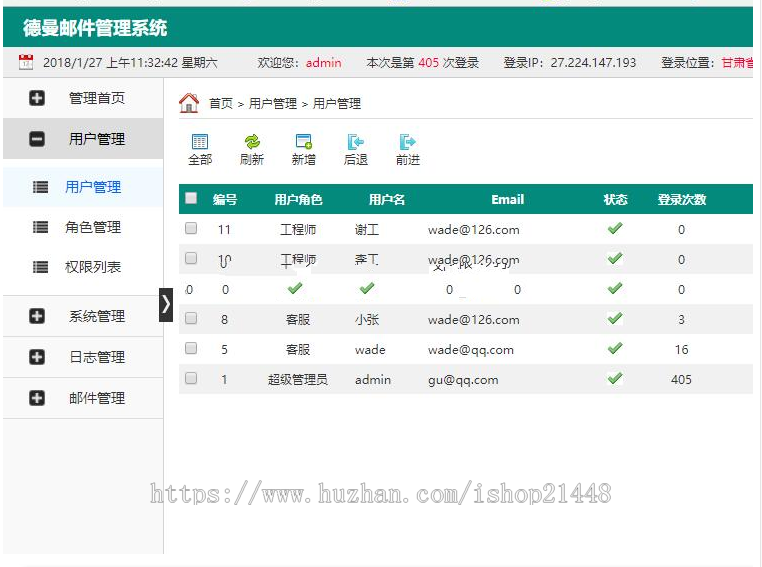
Task: Click the middle 用户管理 breadcrumb link
Action: pos(273,103)
